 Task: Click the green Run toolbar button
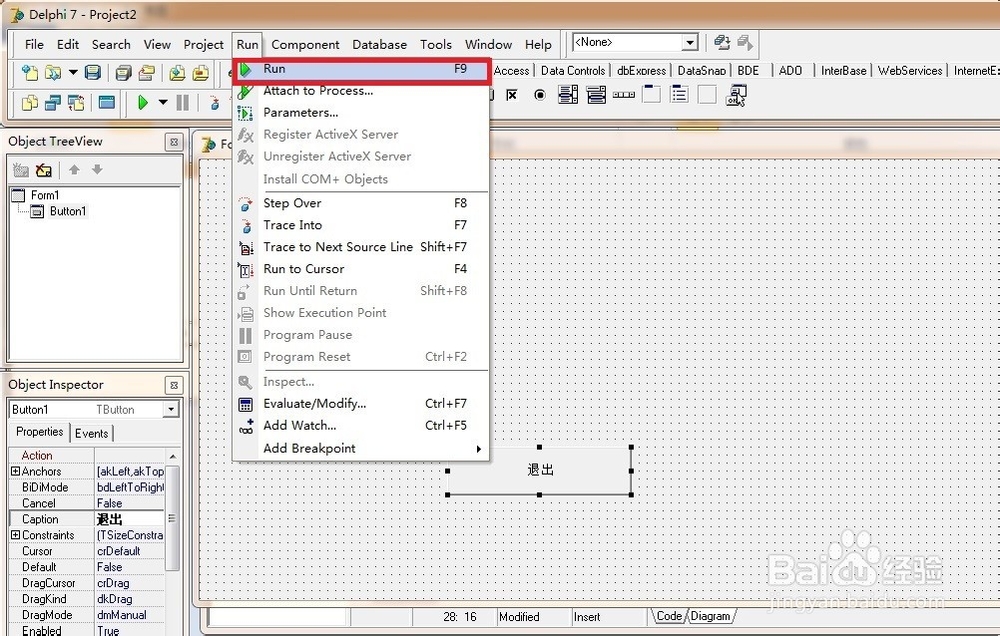(143, 102)
